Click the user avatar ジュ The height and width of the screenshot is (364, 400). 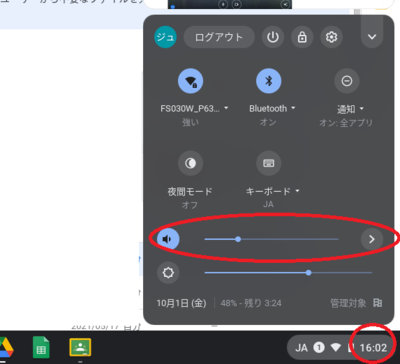point(165,37)
